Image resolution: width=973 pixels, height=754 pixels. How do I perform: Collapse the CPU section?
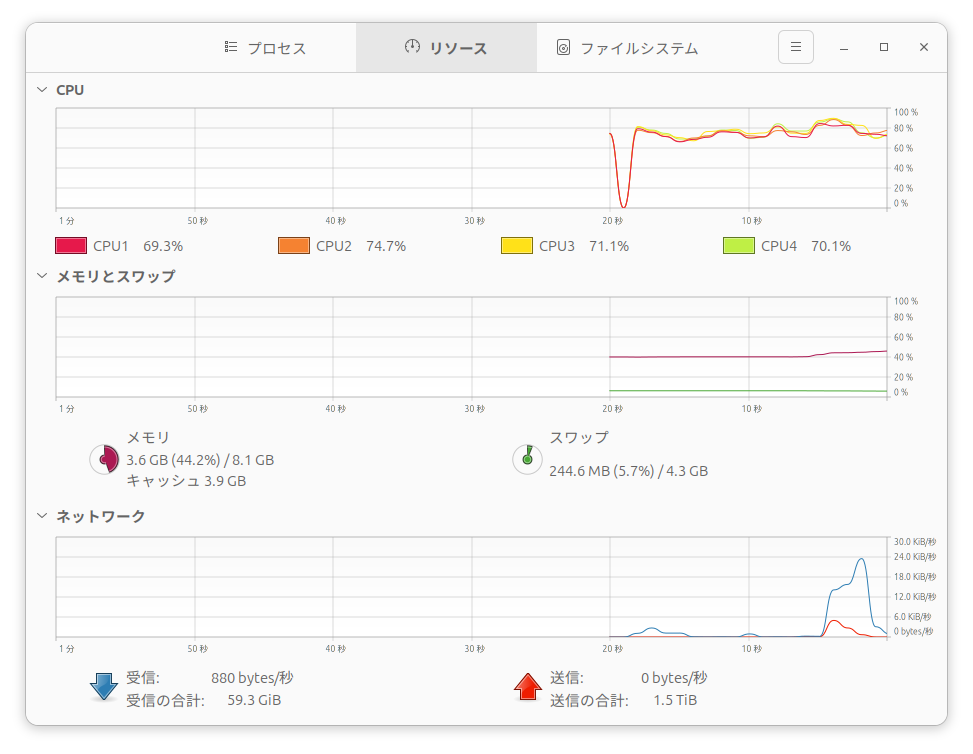click(x=42, y=90)
